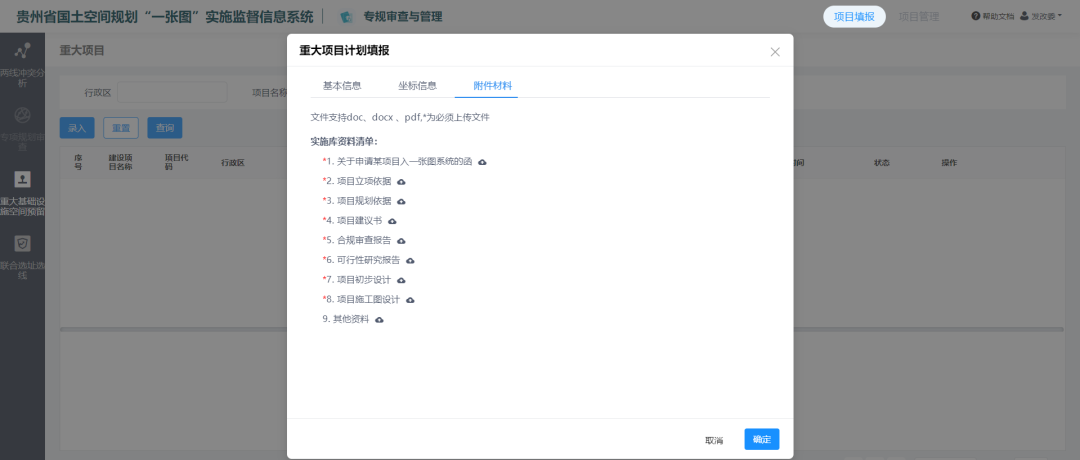1080x460 pixels.
Task: Expand the 发改委 user dropdown
Action: click(1038, 17)
